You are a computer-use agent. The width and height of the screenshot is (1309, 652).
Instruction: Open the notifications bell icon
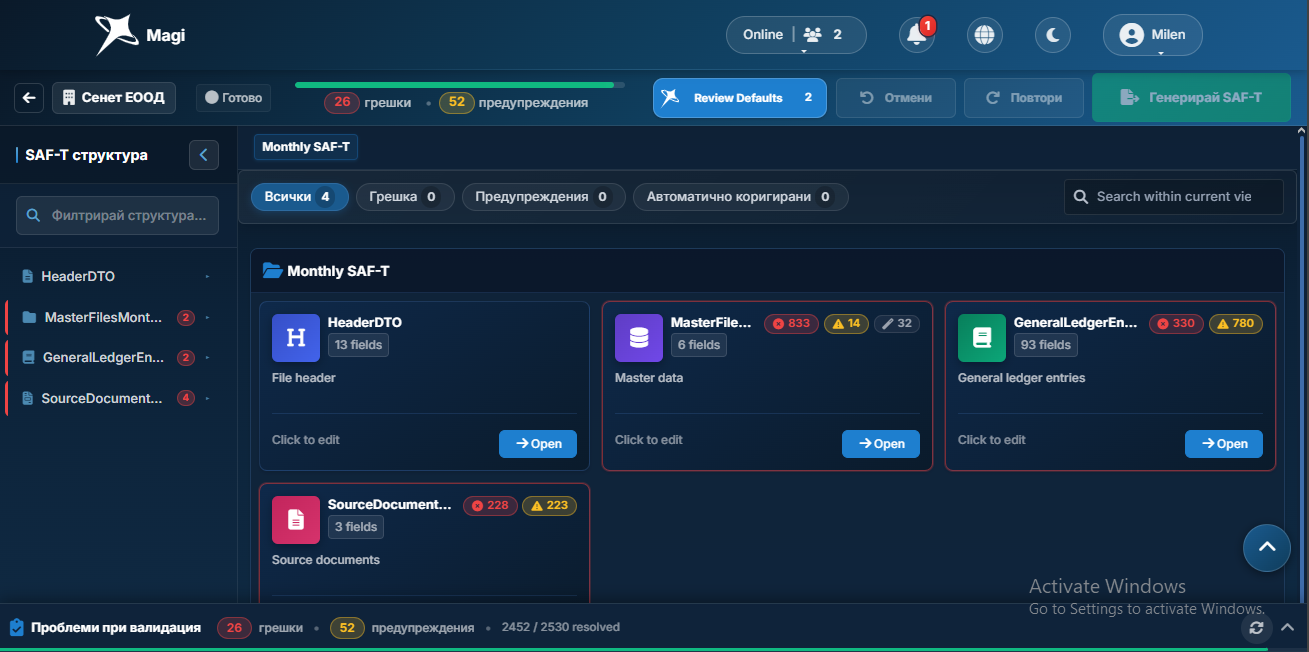916,35
